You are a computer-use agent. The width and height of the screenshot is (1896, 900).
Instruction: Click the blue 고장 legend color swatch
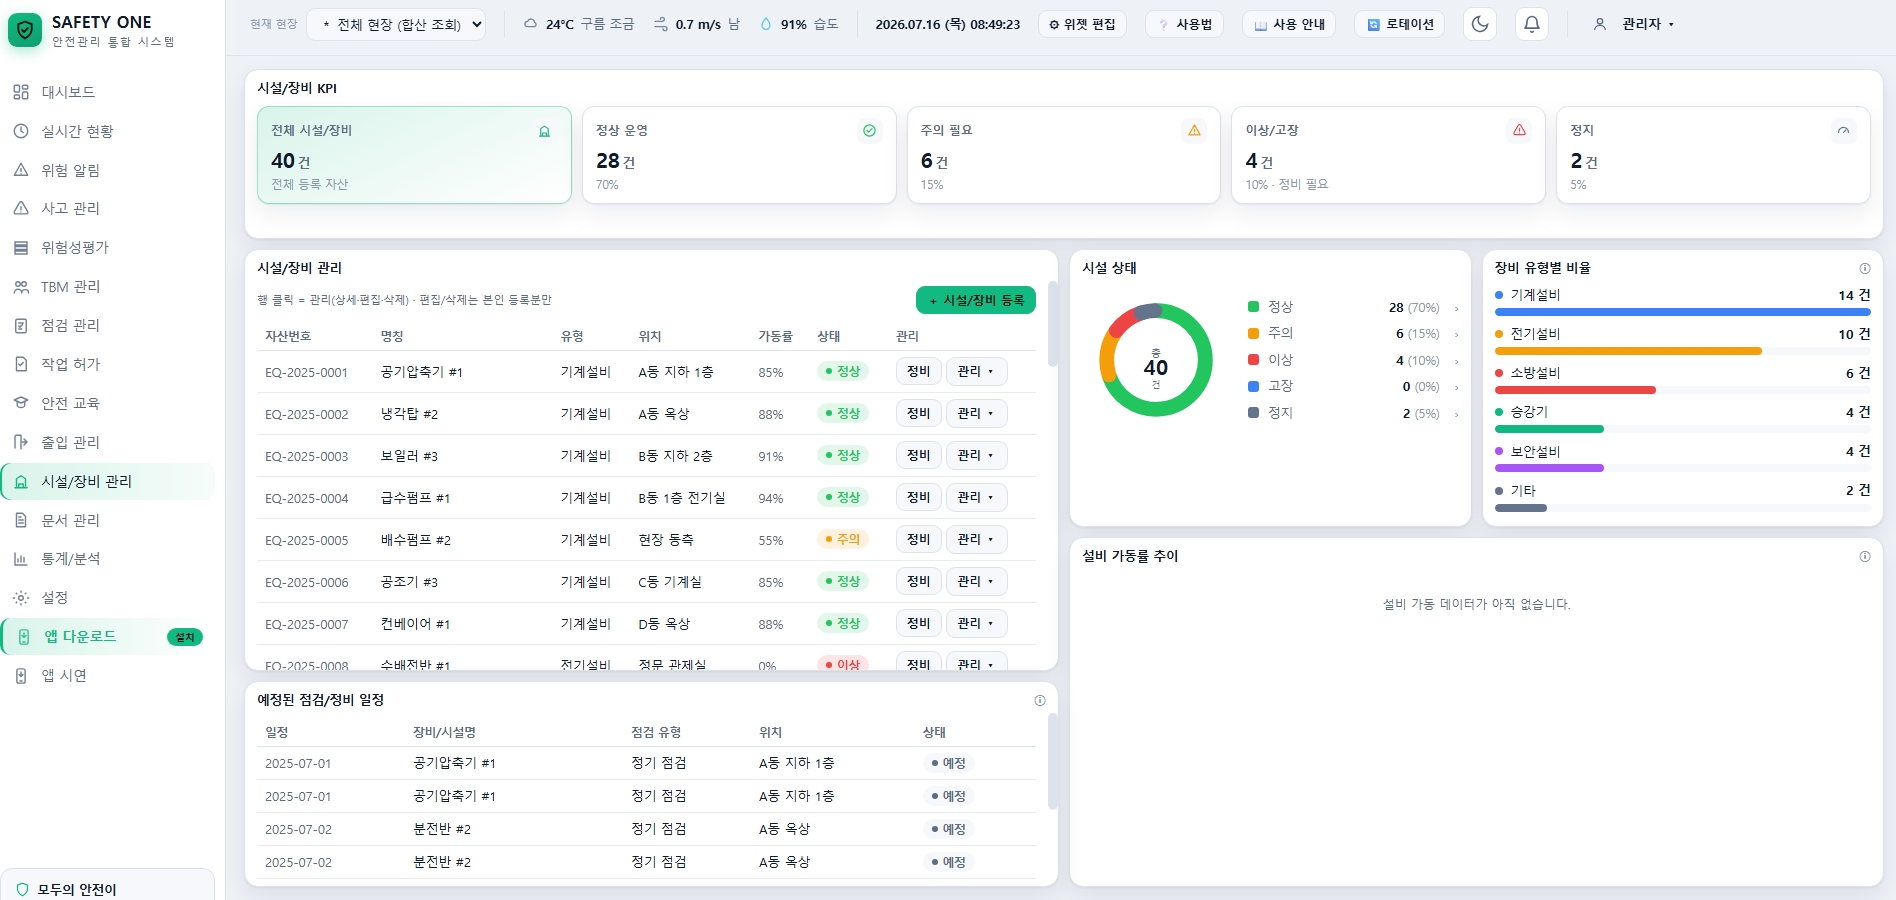(x=1253, y=386)
